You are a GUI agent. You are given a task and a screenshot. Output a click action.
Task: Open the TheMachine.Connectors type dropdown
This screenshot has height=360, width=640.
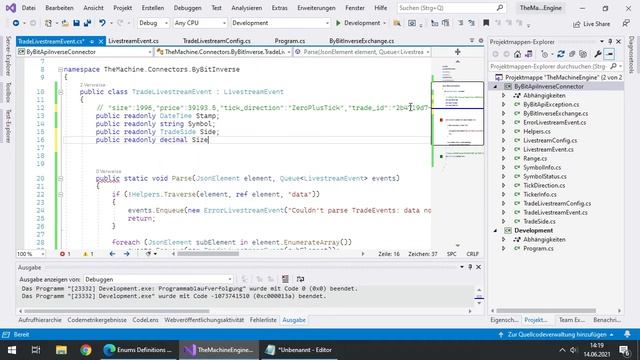pos(223,52)
